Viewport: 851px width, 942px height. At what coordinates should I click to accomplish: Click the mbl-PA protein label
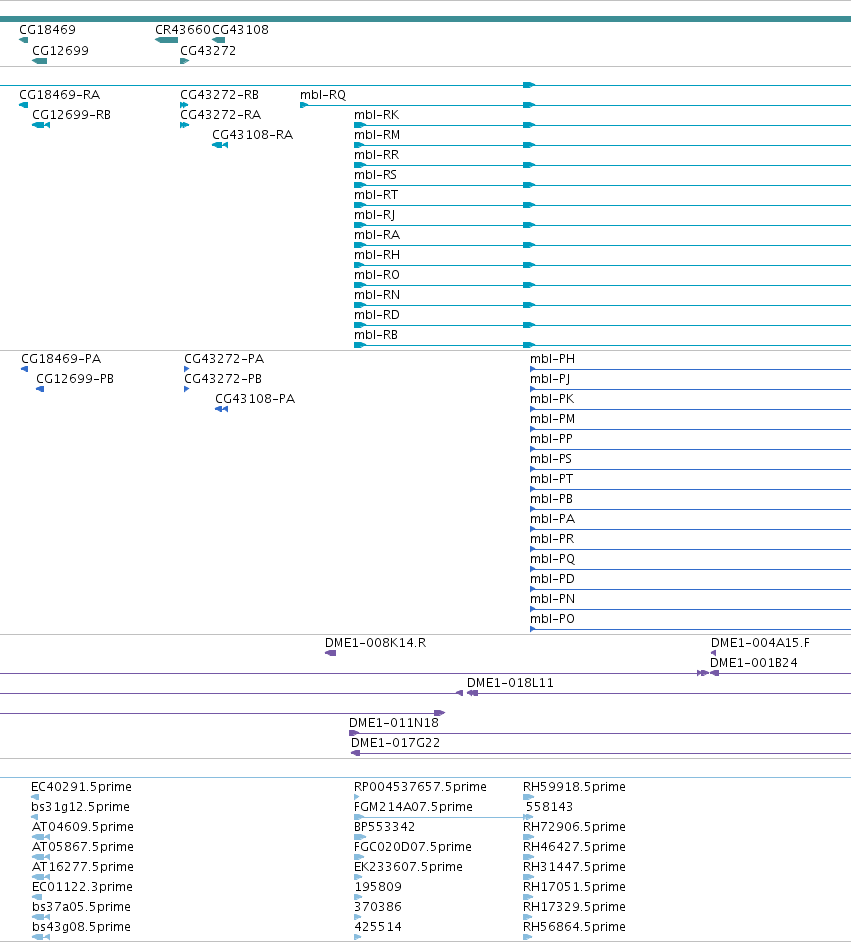tap(553, 518)
